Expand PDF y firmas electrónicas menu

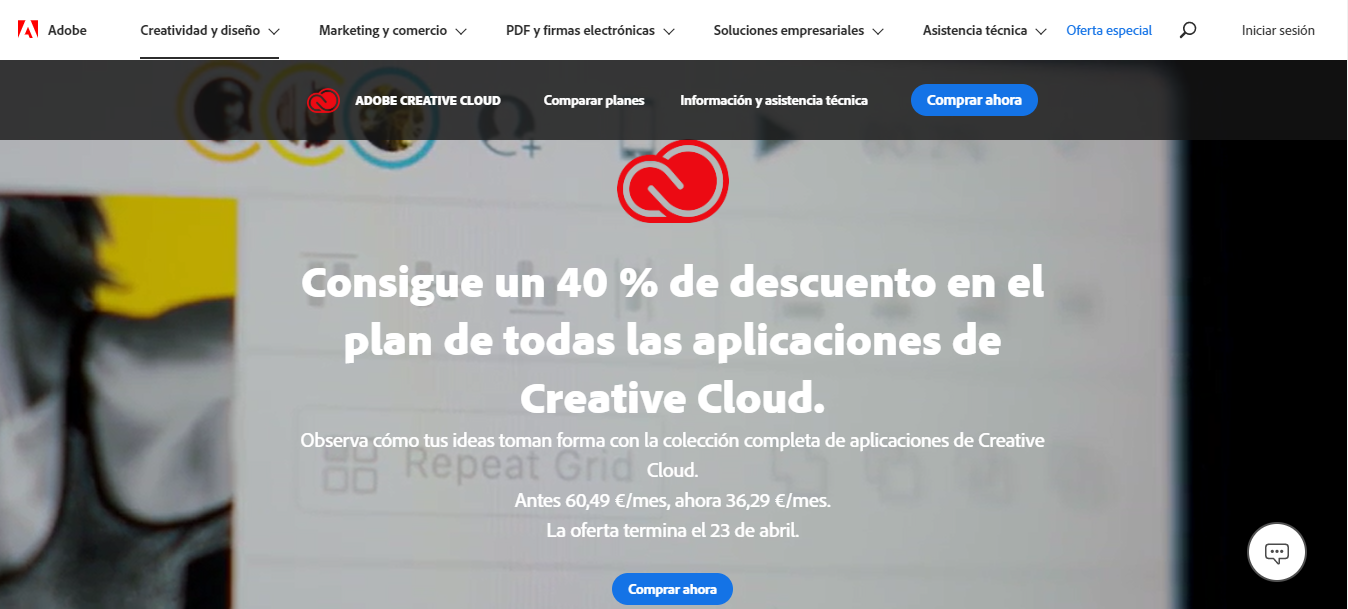pos(590,30)
